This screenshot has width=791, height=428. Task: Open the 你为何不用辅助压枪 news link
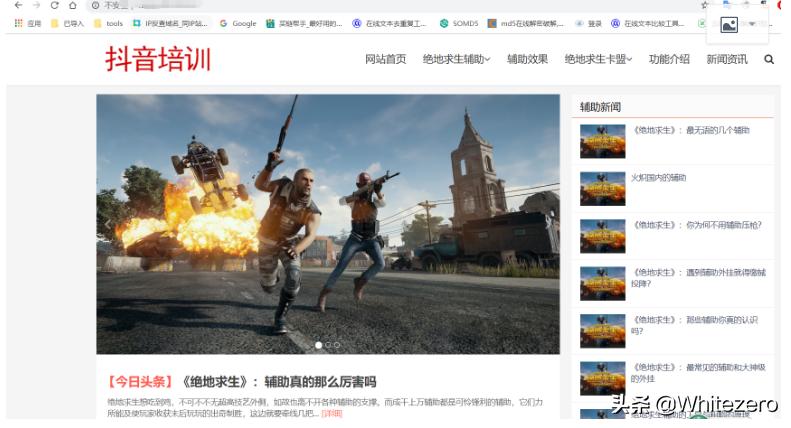[x=697, y=225]
